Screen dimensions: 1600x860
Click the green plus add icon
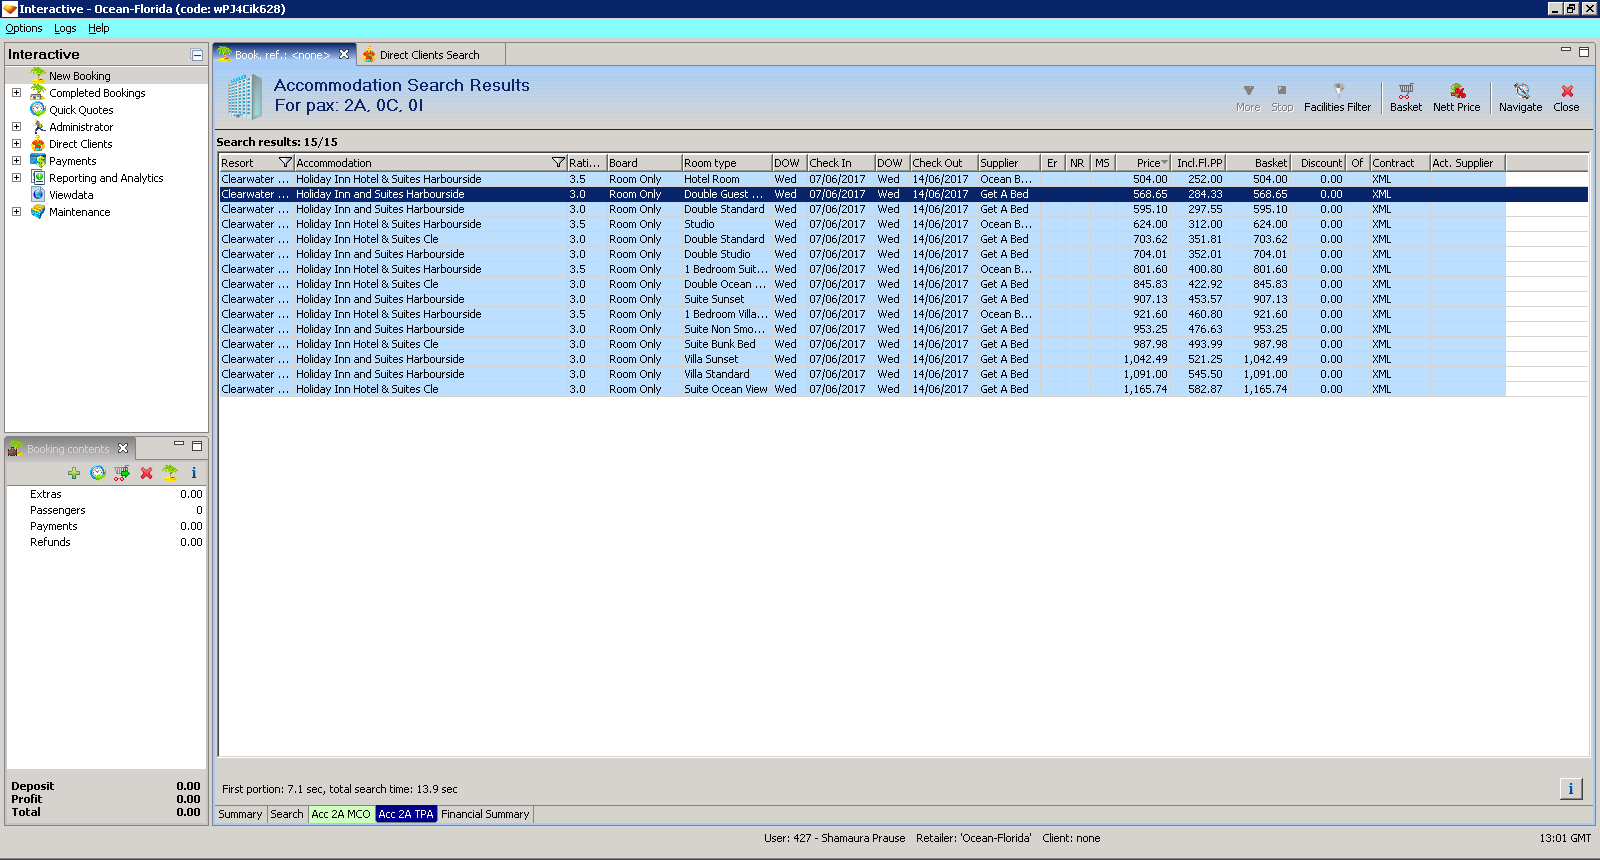[74, 473]
